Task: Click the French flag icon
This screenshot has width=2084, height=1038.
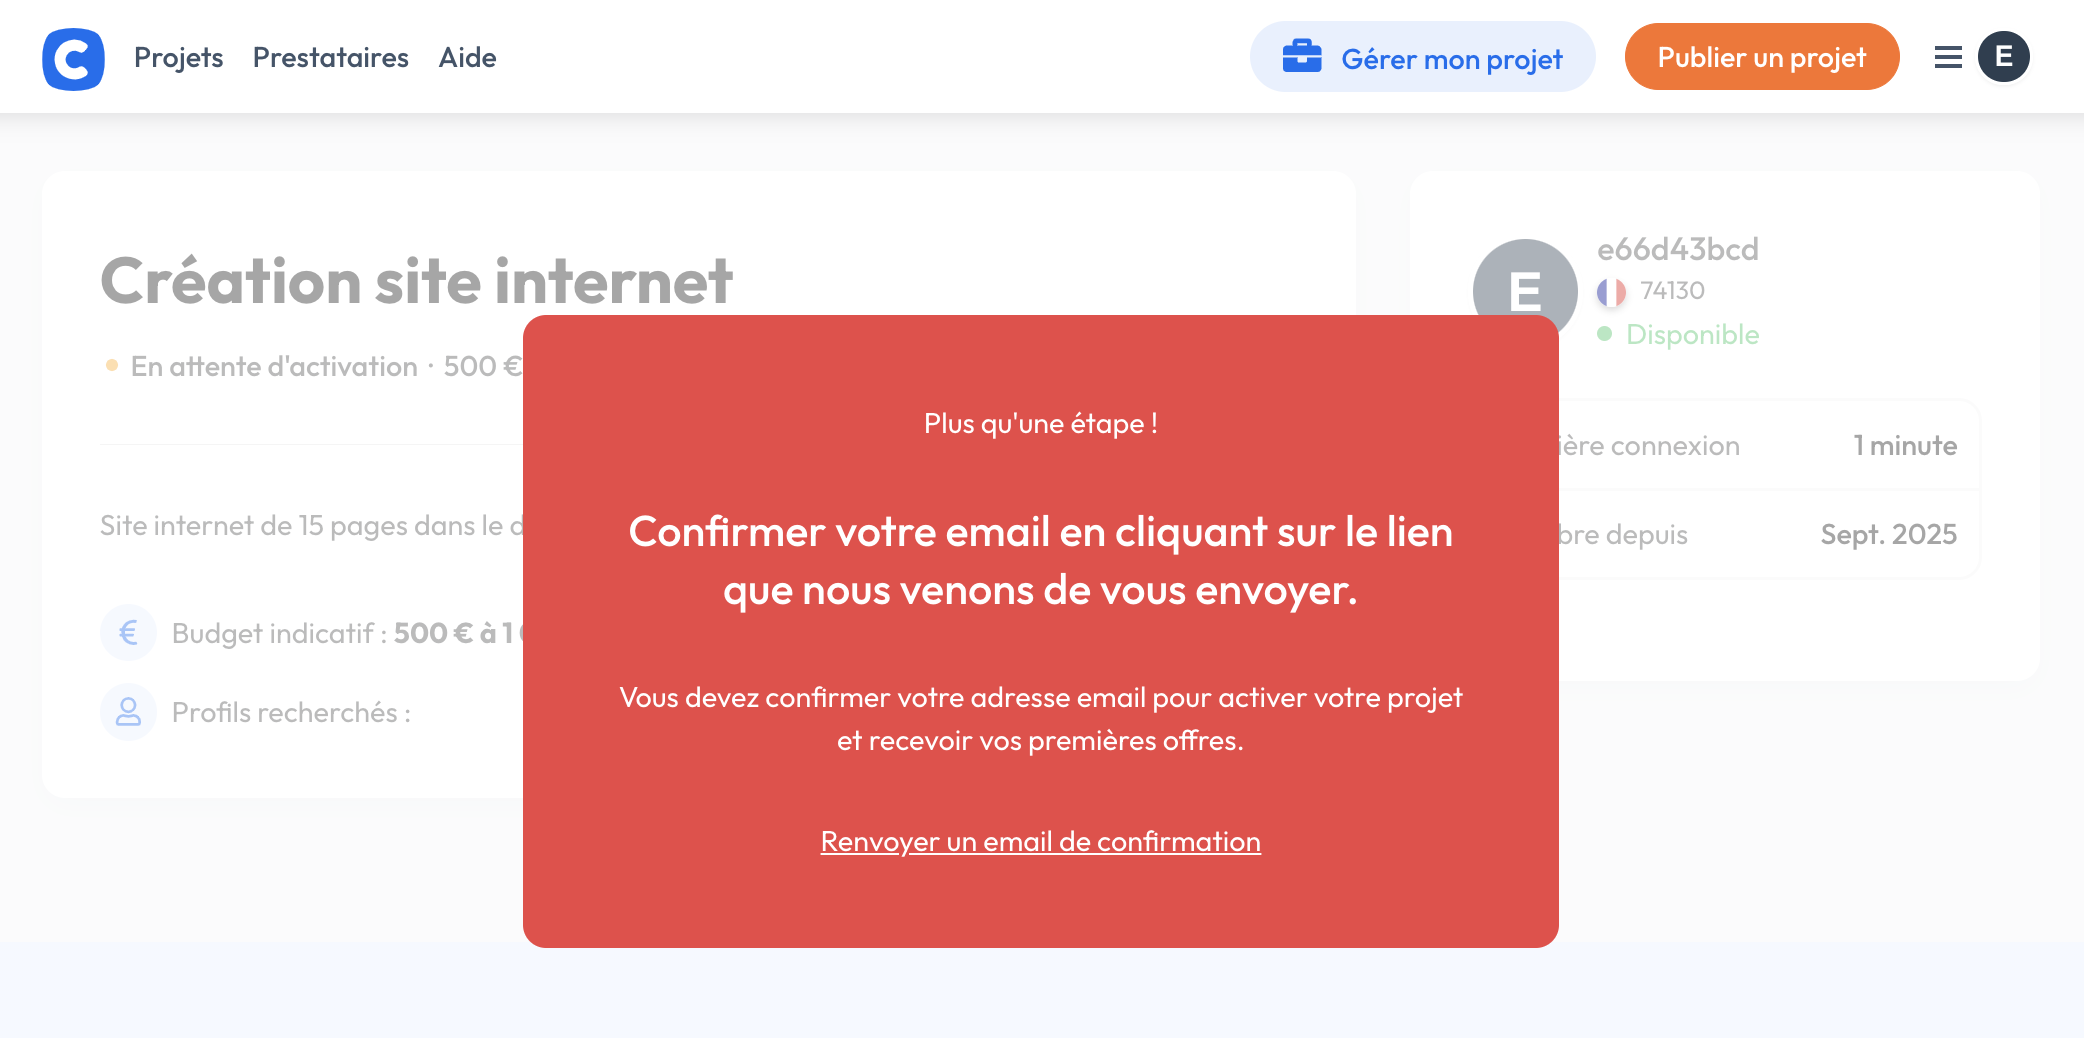Action: point(1611,292)
